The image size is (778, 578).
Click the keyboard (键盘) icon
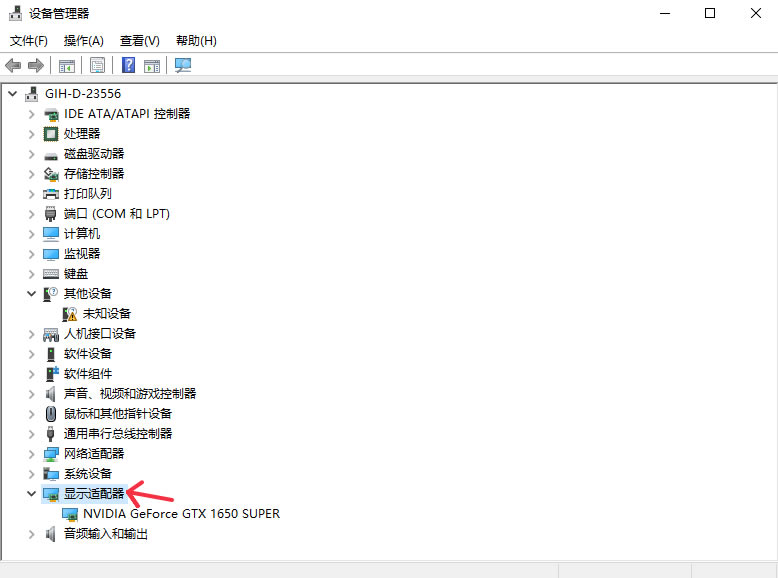tap(51, 274)
